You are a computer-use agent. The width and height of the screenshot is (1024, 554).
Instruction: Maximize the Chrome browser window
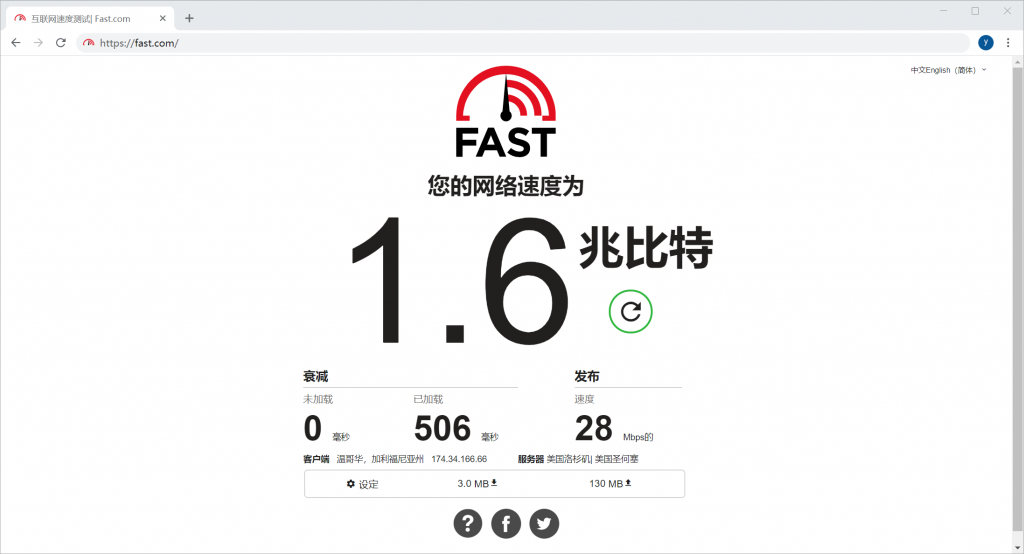[x=975, y=11]
